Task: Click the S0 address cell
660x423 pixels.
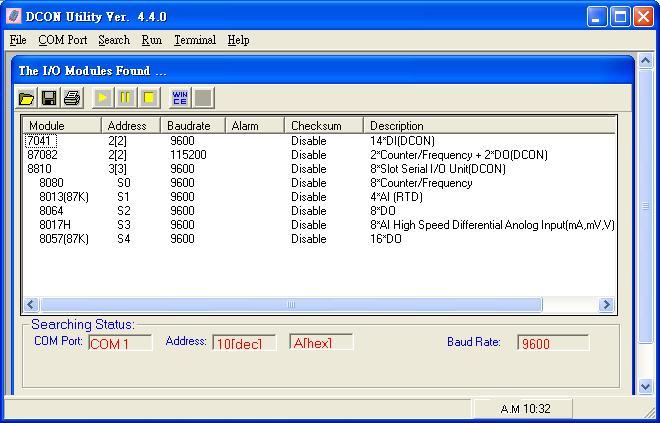Action: (x=124, y=183)
